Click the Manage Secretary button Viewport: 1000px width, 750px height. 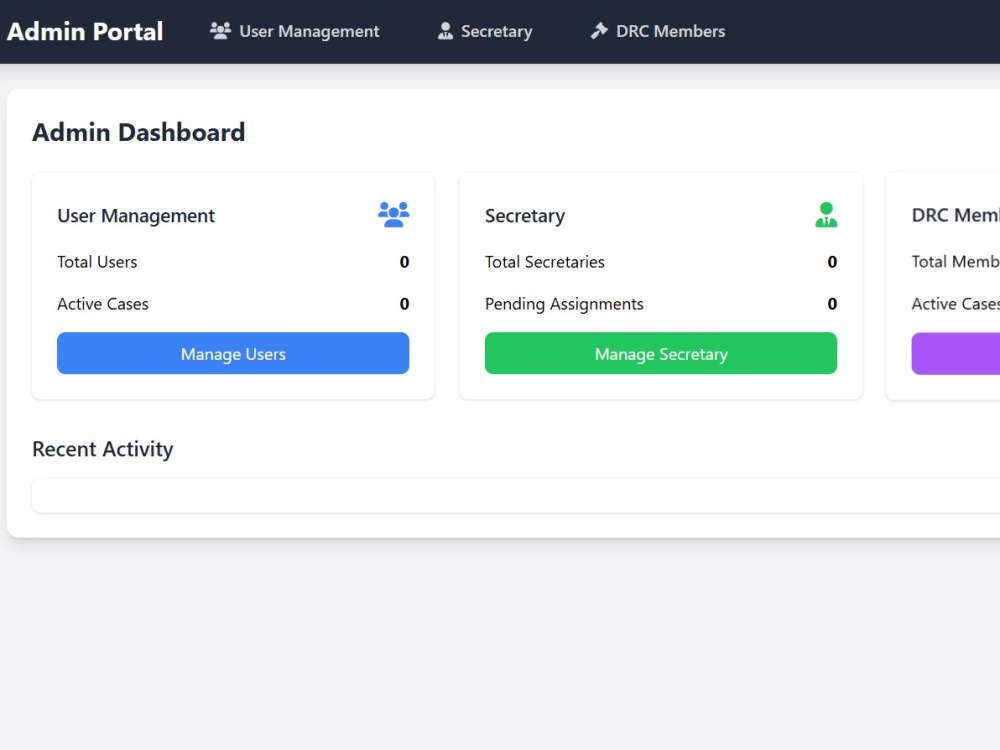tap(661, 353)
